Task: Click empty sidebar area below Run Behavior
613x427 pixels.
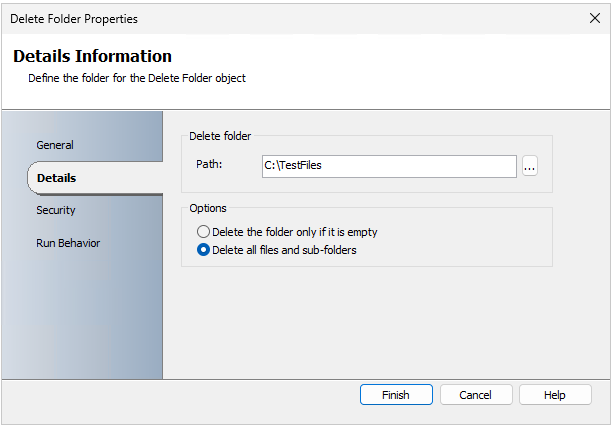Action: [x=82, y=320]
